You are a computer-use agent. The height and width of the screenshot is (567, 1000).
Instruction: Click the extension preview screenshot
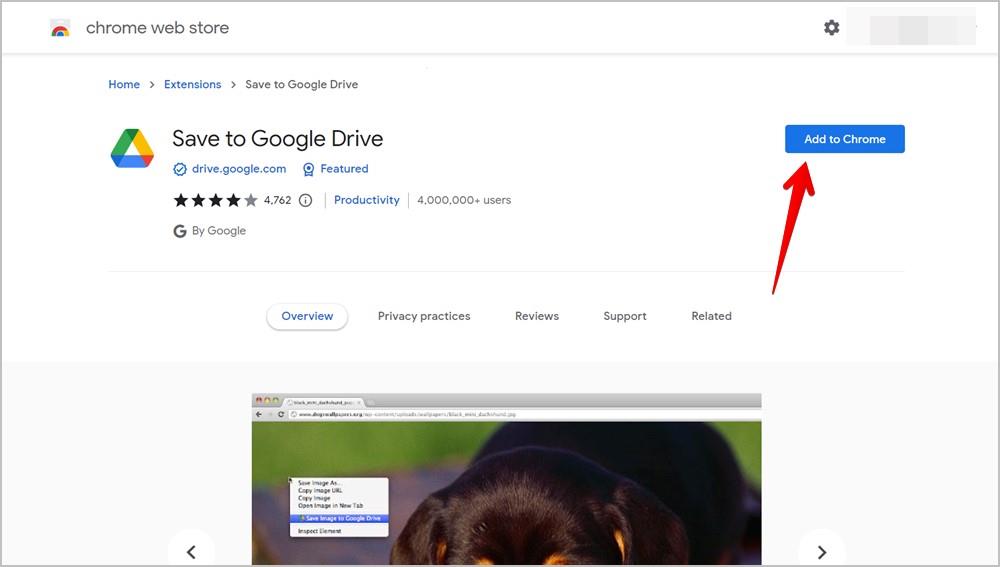click(x=506, y=480)
